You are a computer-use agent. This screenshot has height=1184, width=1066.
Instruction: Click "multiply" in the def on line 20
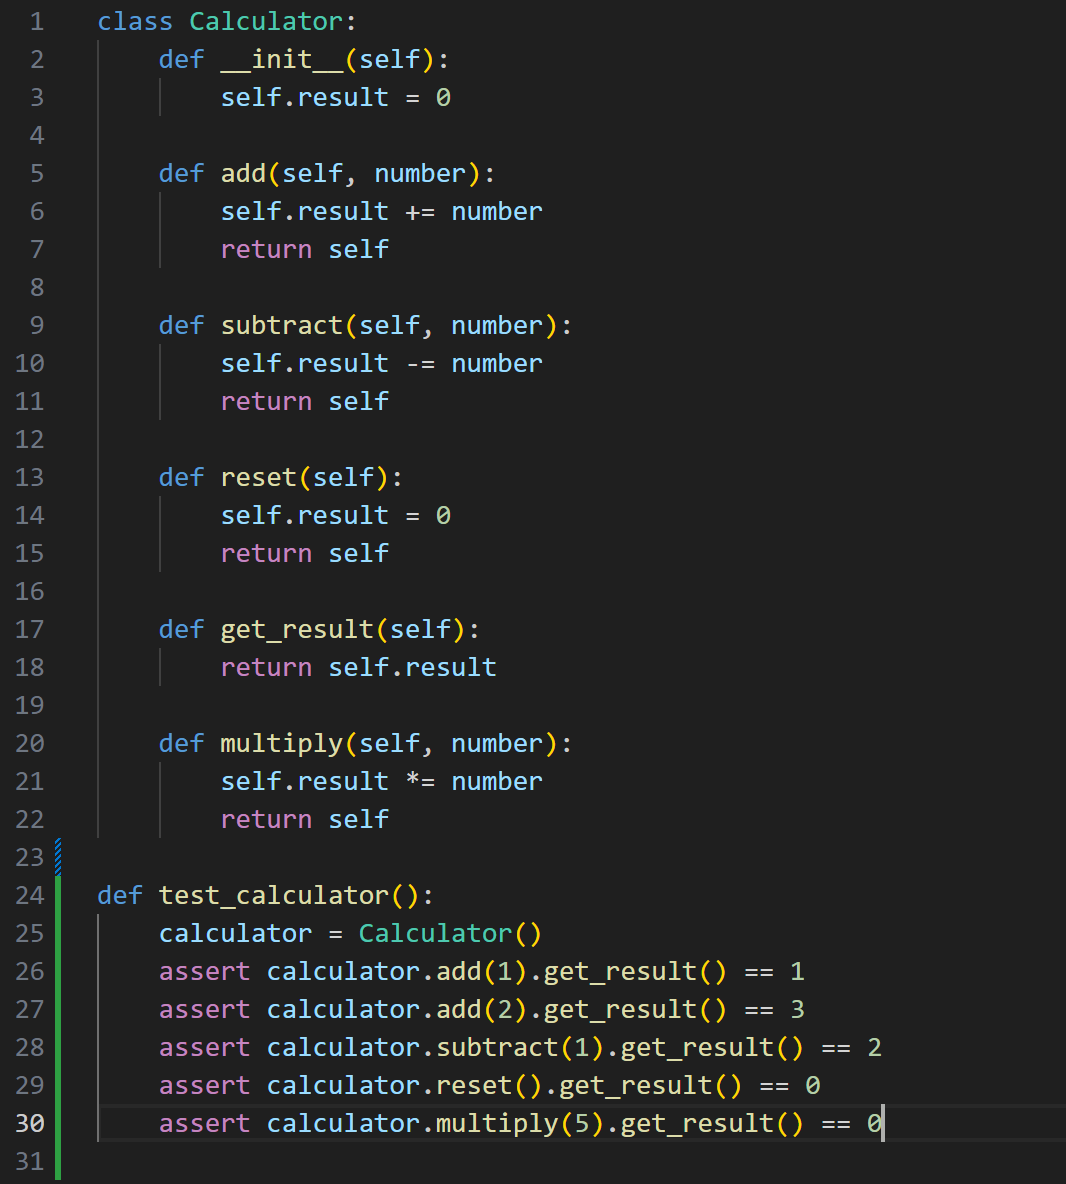point(282,743)
